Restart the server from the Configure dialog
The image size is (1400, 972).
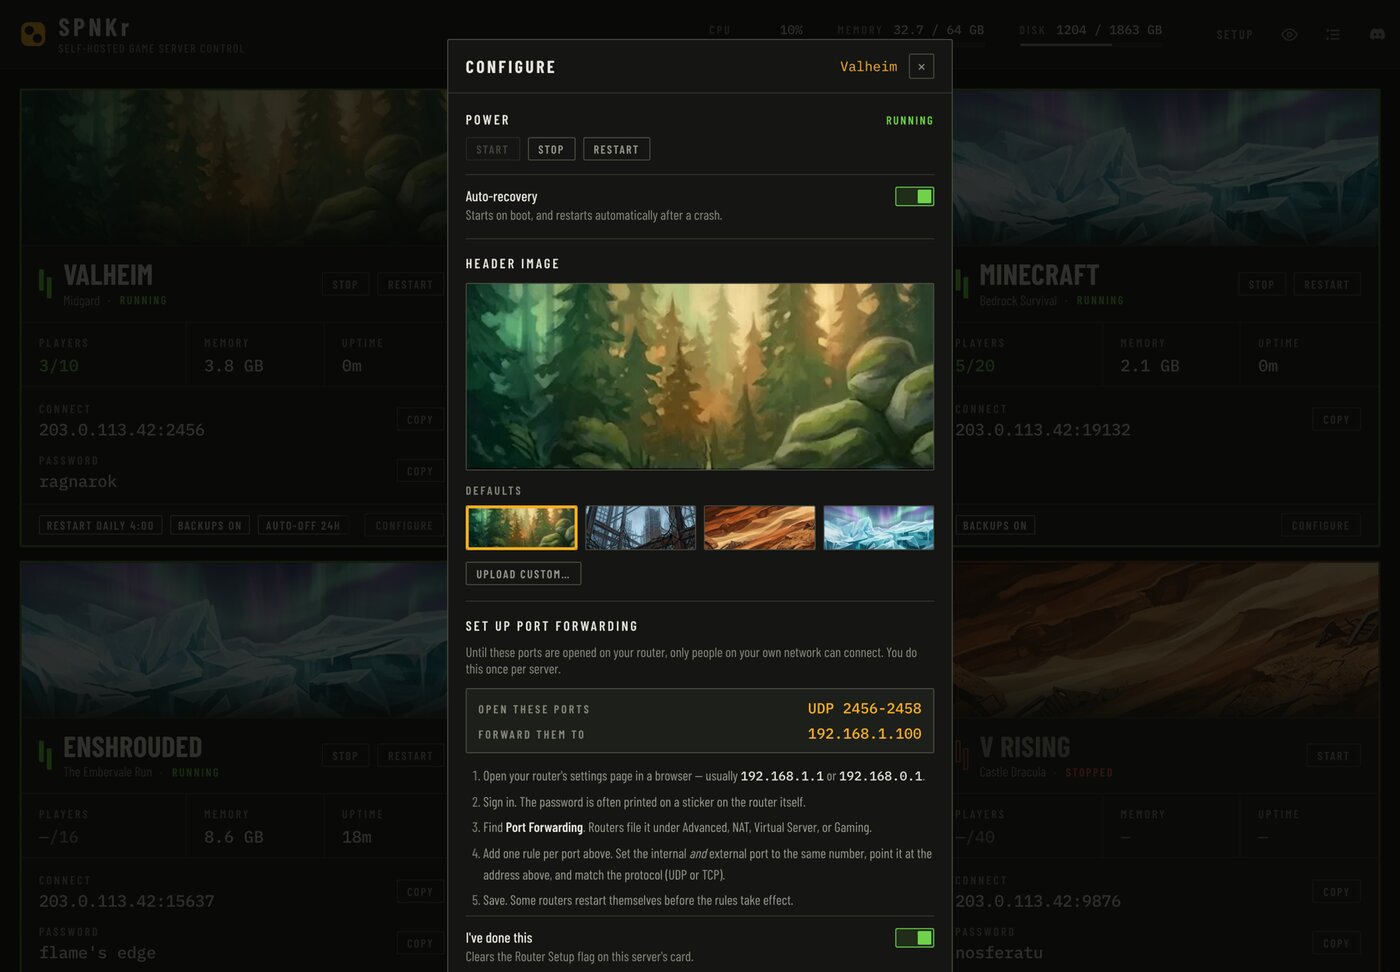616,149
